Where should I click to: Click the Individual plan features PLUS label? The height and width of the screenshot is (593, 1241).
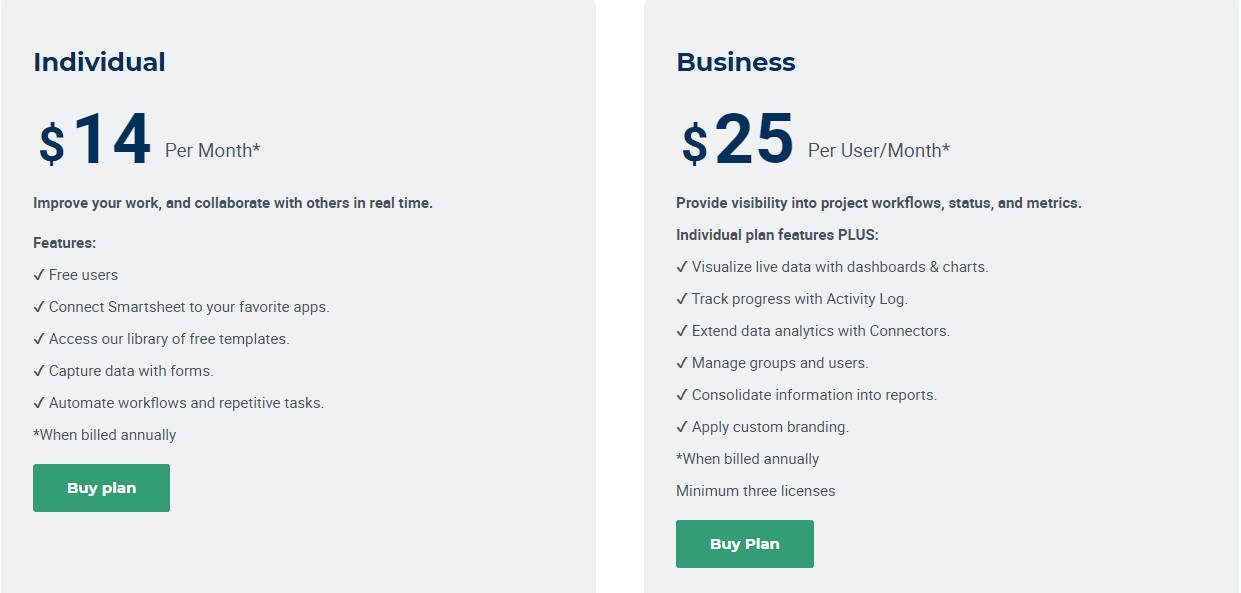[779, 234]
